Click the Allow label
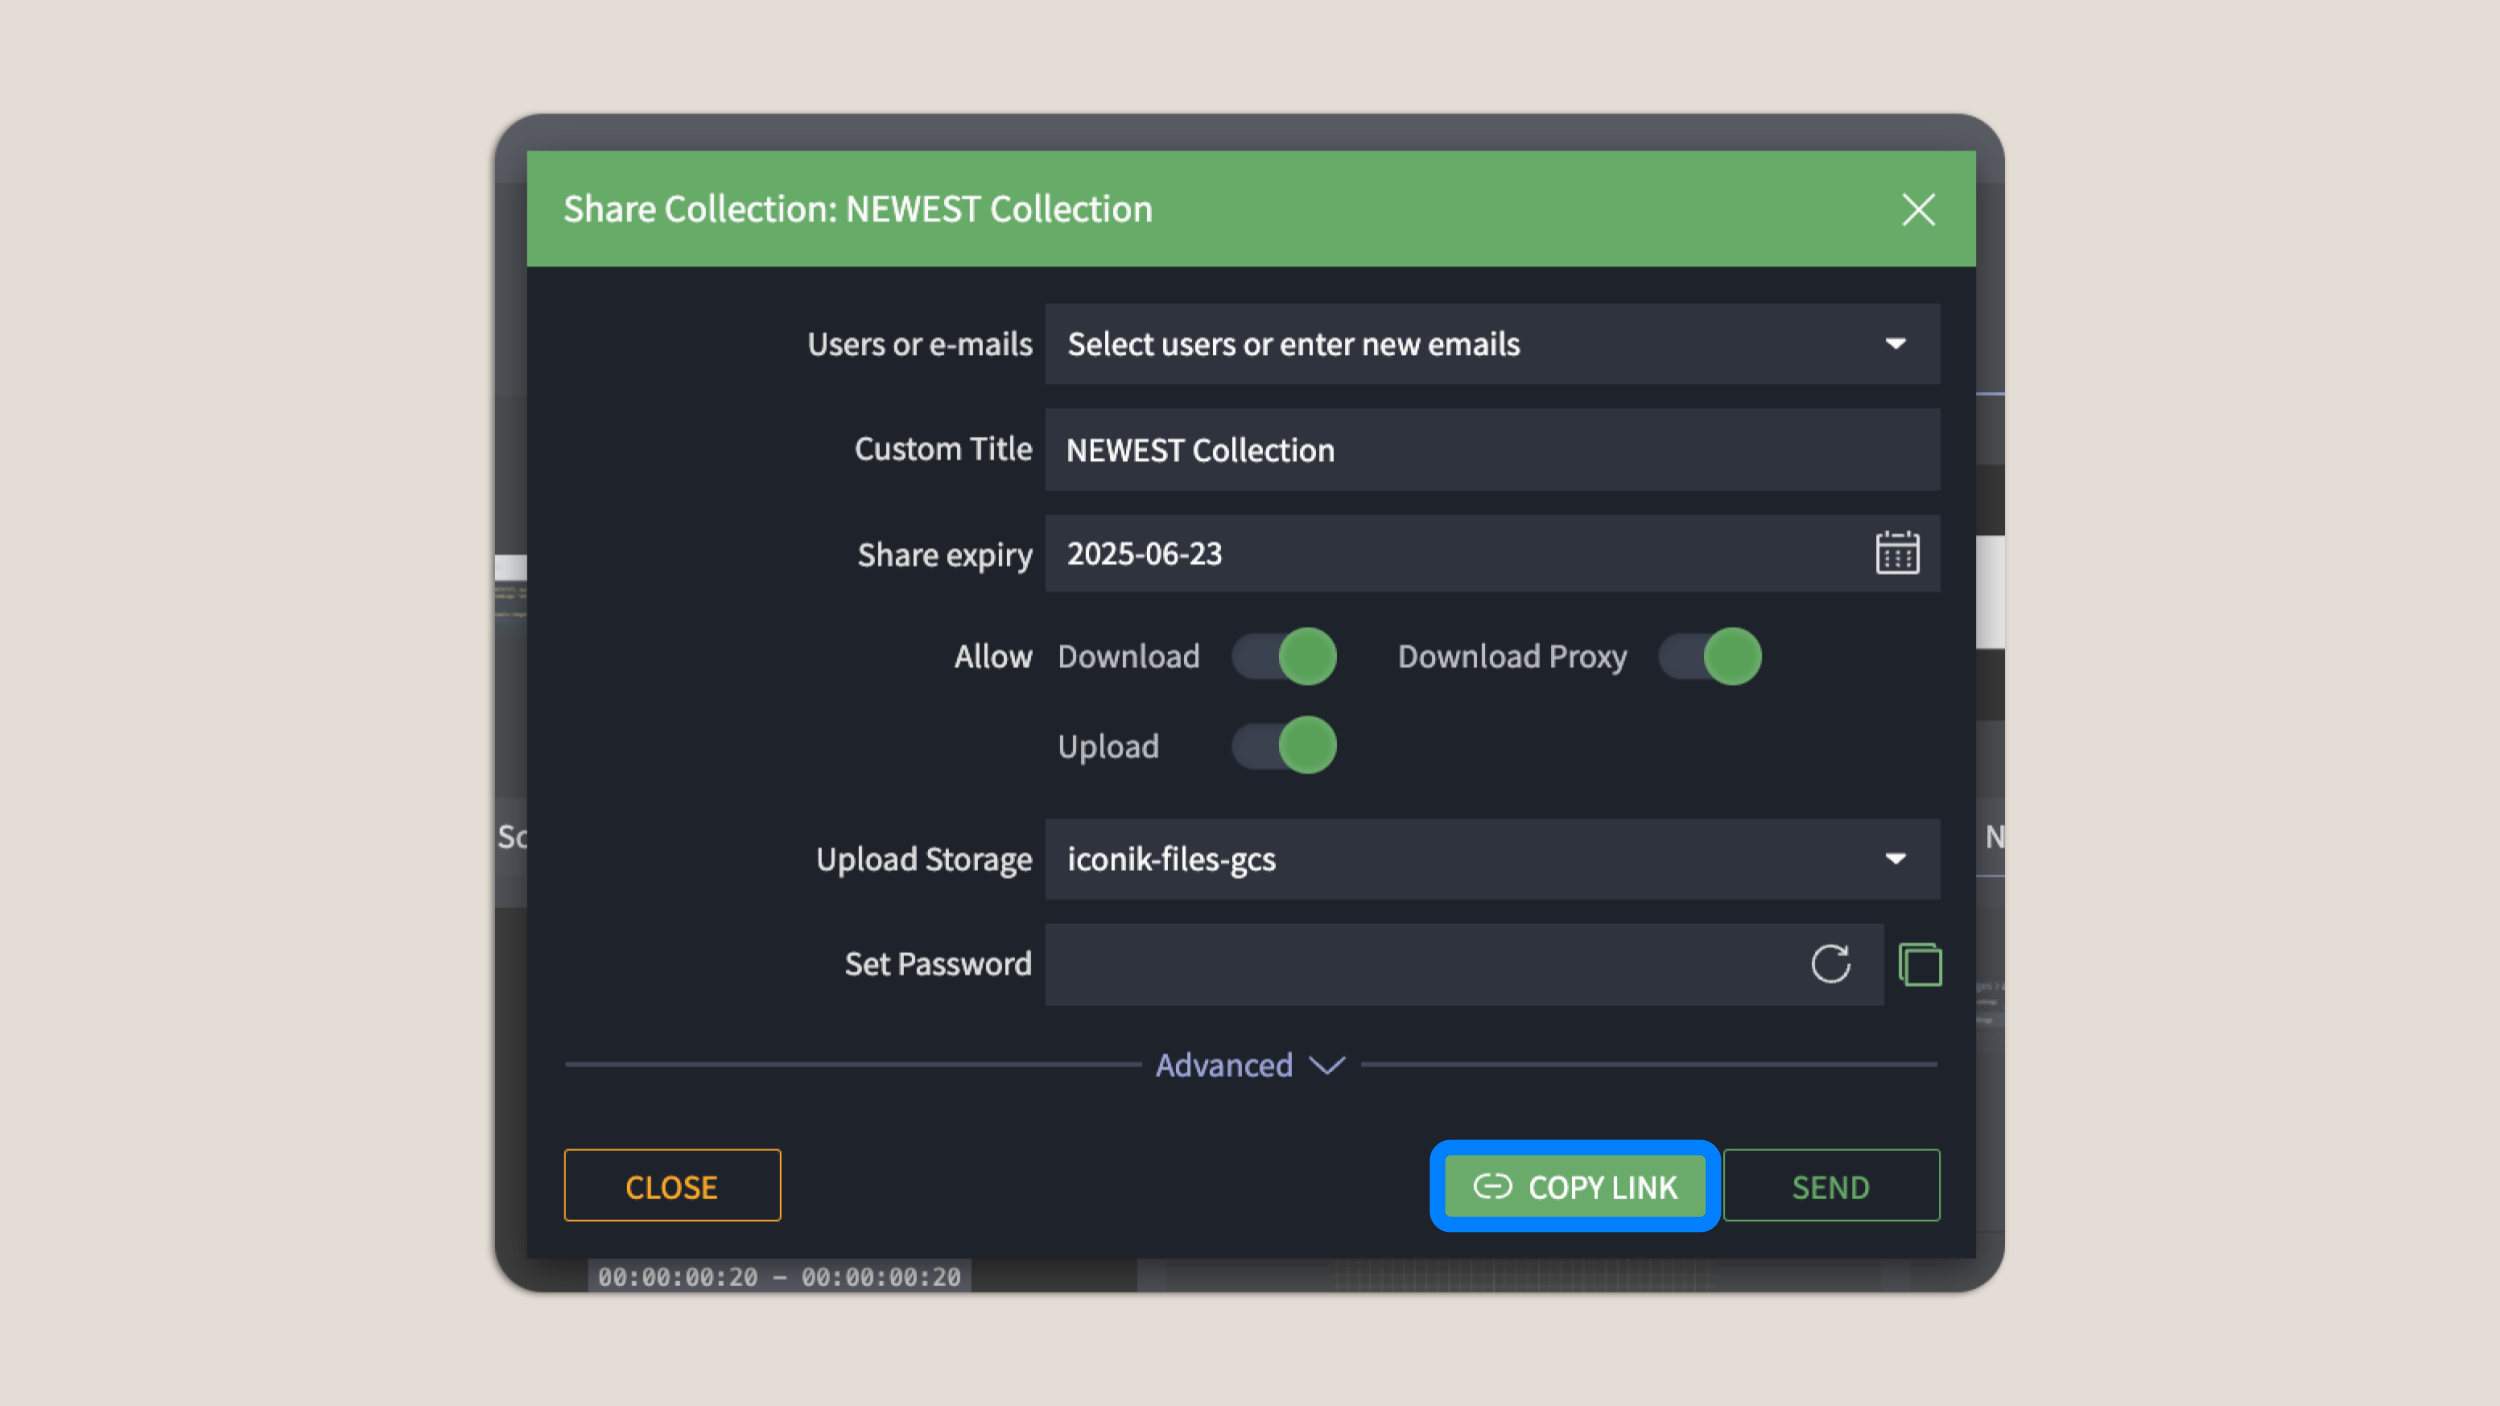This screenshot has width=2500, height=1406. [992, 657]
